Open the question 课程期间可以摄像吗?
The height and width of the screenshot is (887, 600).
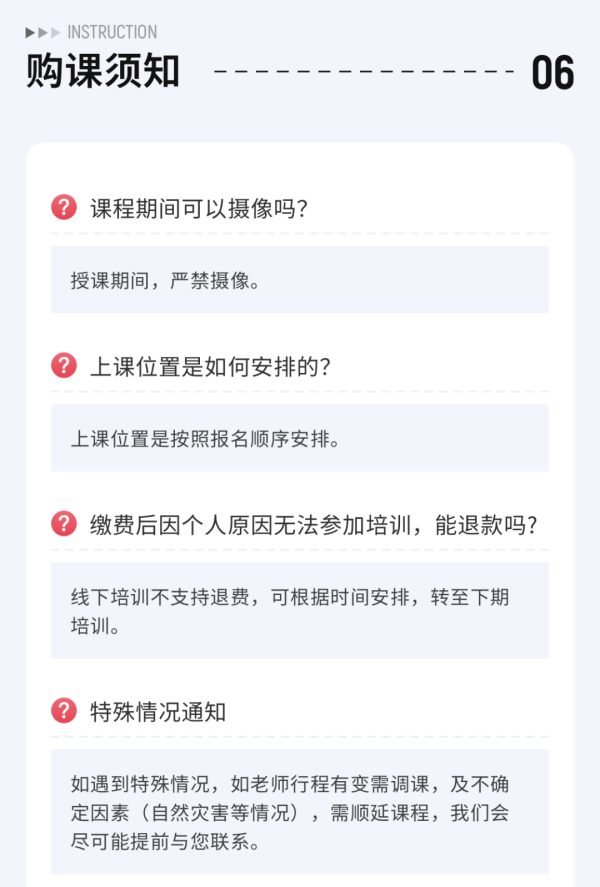[x=198, y=209]
